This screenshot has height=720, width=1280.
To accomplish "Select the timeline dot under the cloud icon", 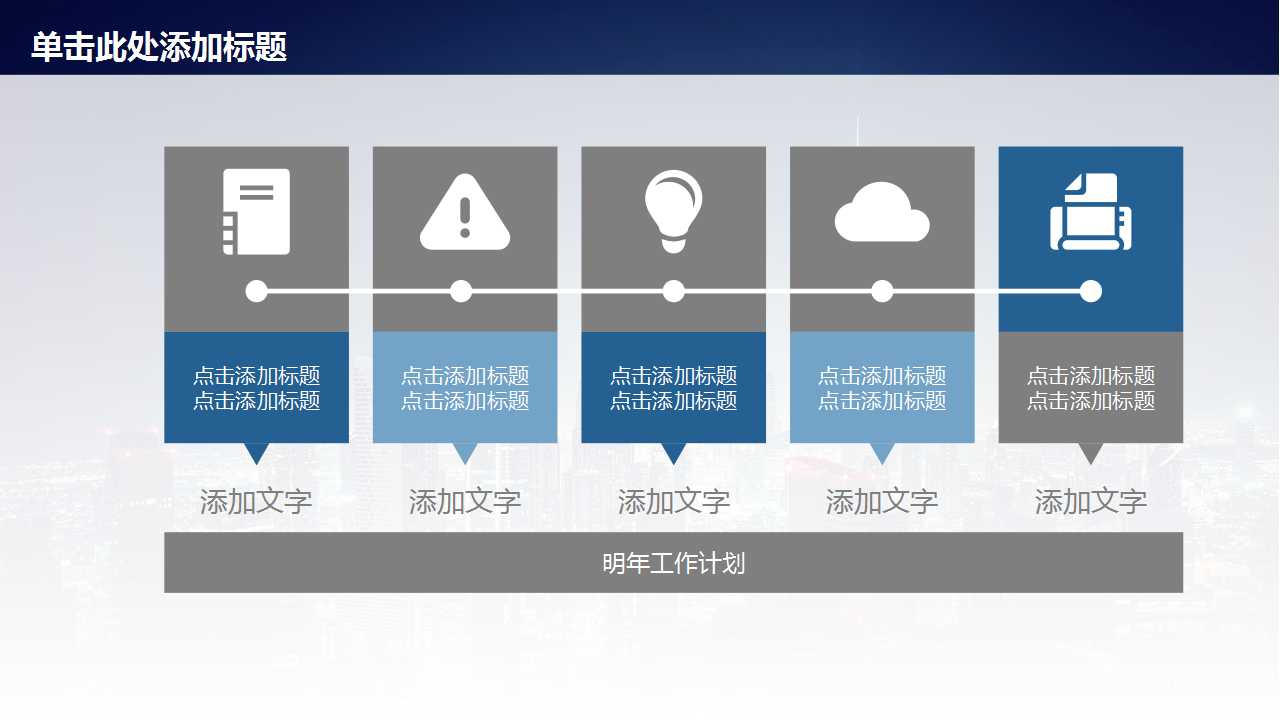I will [882, 291].
